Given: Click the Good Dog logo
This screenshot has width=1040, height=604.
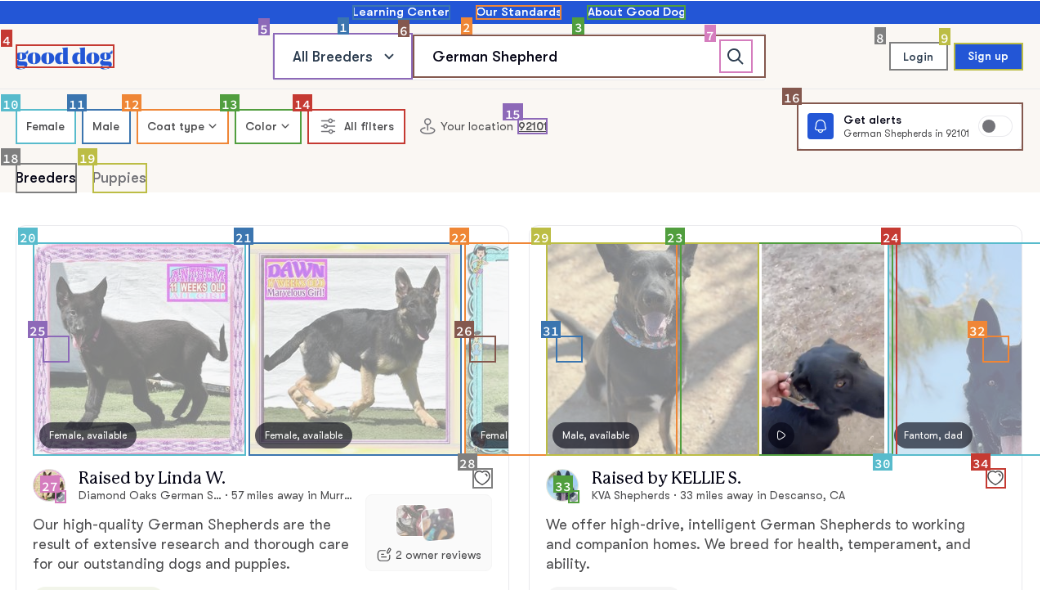Looking at the screenshot, I should tap(64, 56).
